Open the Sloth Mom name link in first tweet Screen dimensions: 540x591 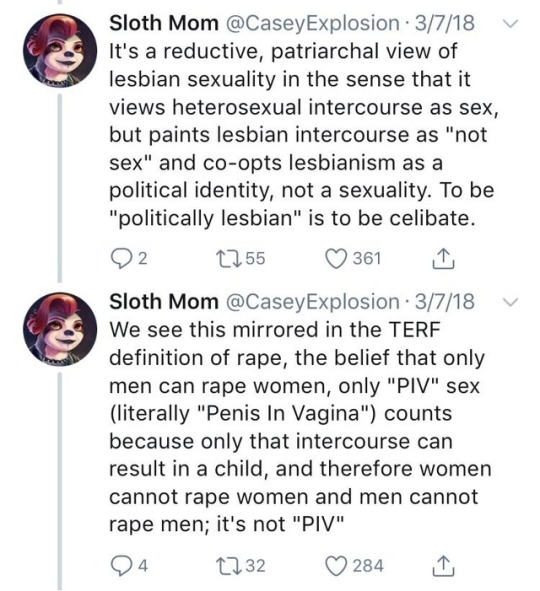point(164,23)
